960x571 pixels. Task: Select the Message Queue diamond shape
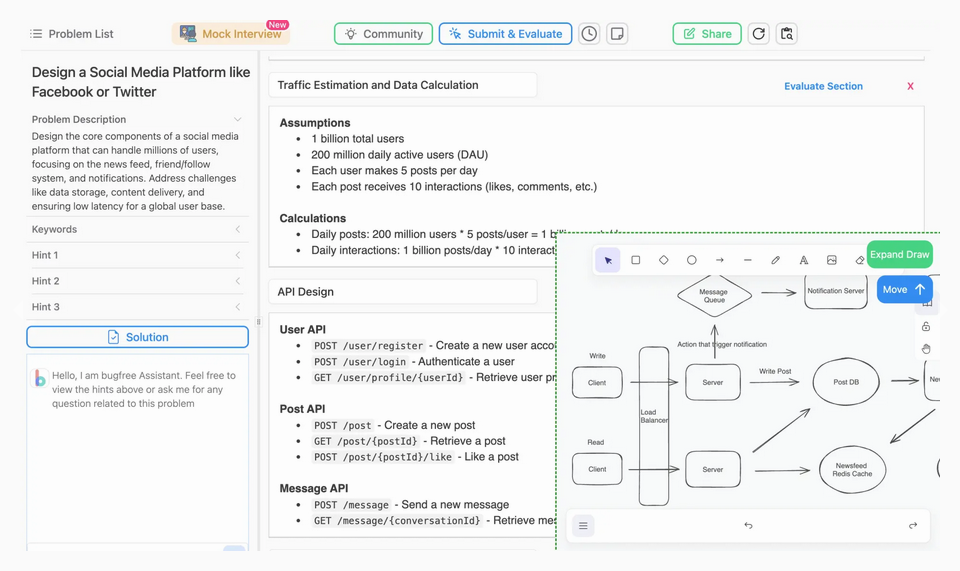pos(714,296)
